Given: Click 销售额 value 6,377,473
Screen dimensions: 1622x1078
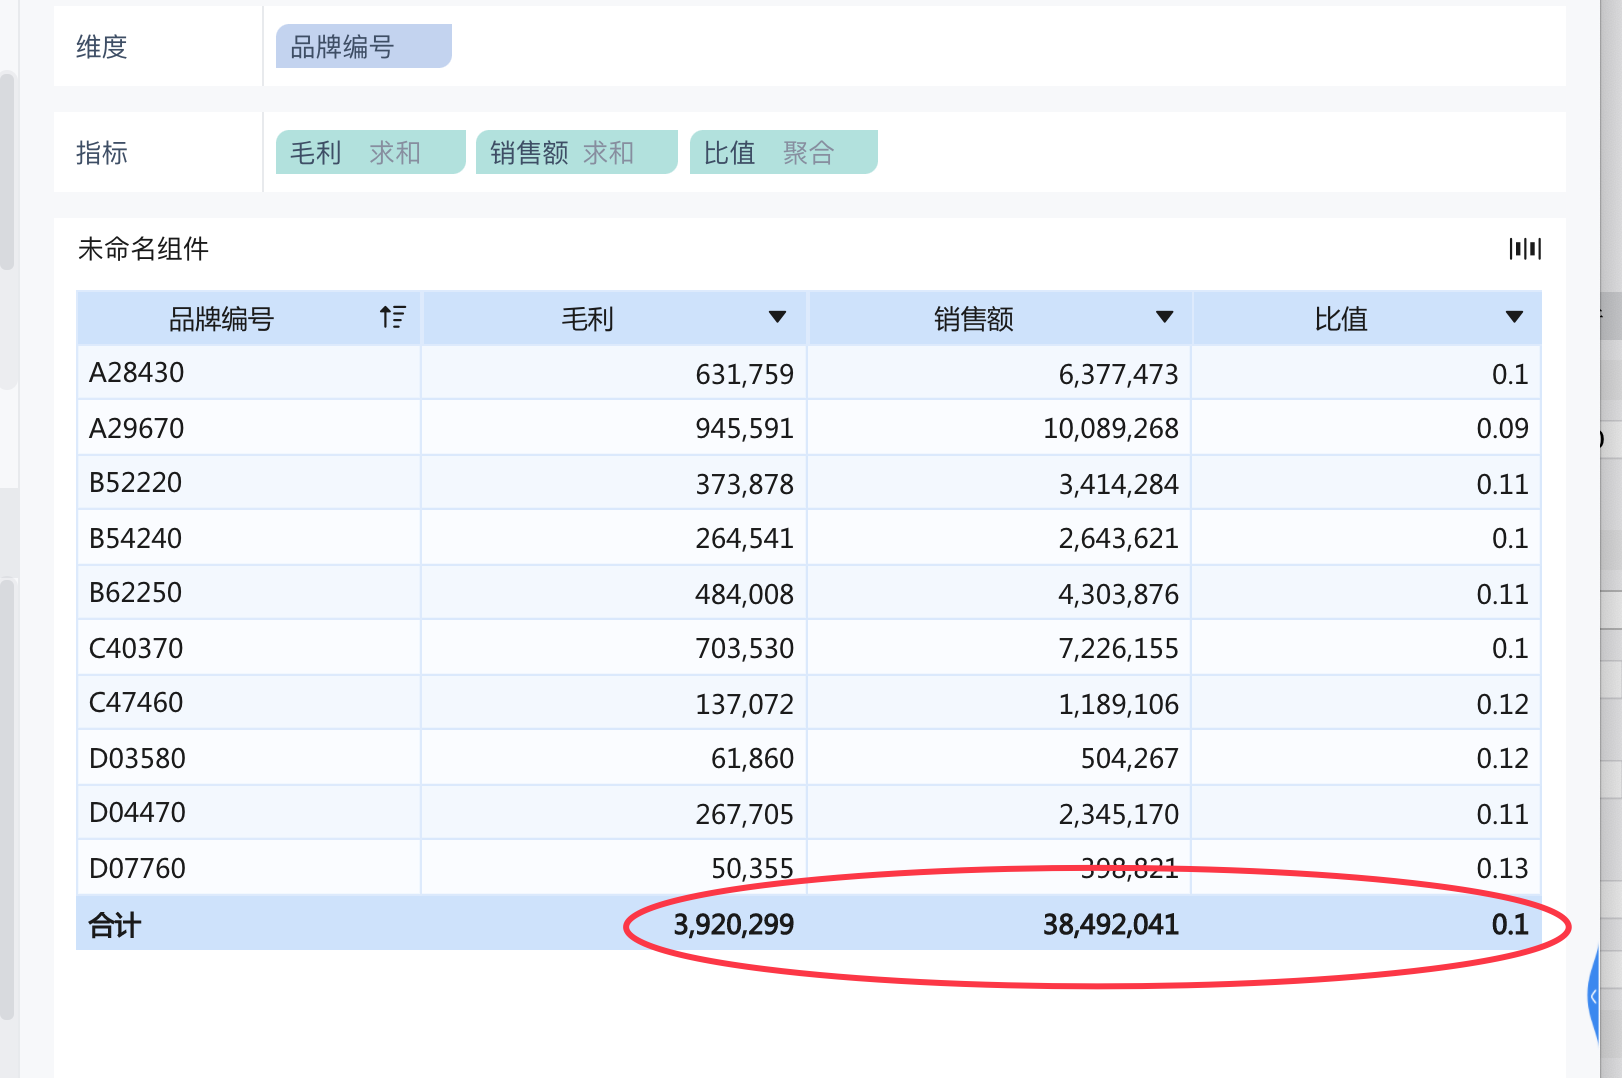Looking at the screenshot, I should 1118,374.
